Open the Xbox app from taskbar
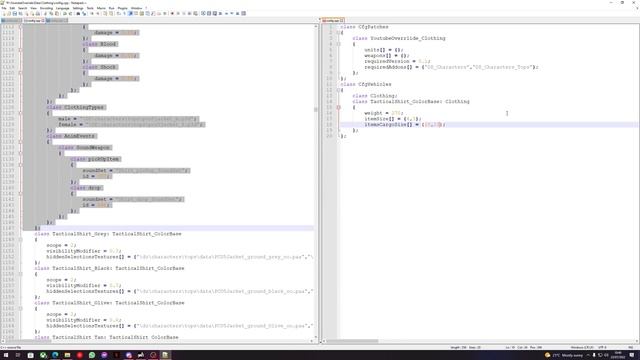Viewport: 640px width, 360px height. pos(43,355)
